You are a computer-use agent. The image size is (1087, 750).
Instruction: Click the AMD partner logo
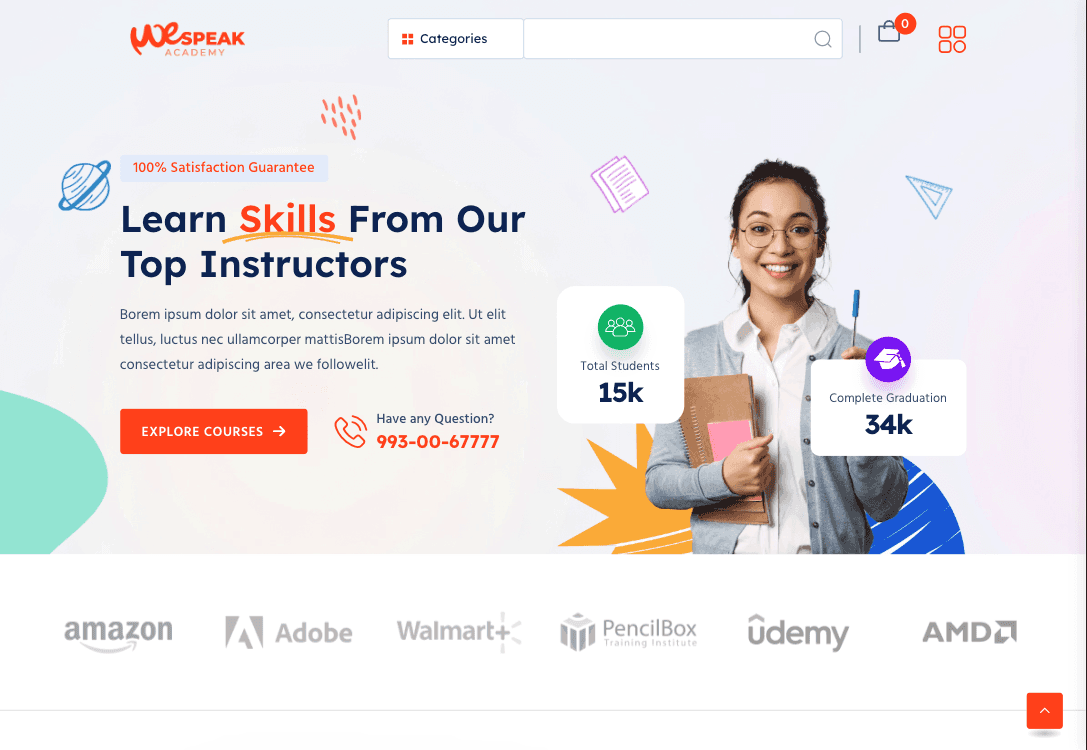[969, 632]
